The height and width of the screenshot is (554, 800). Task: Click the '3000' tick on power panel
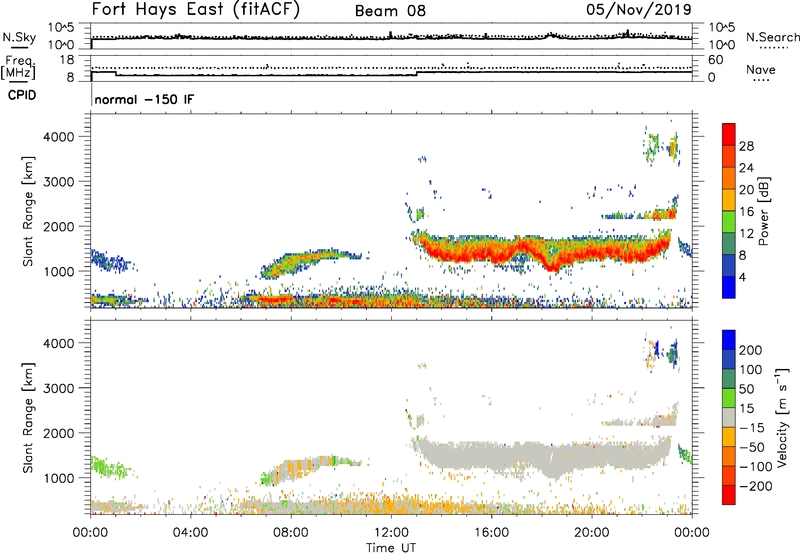pos(59,182)
